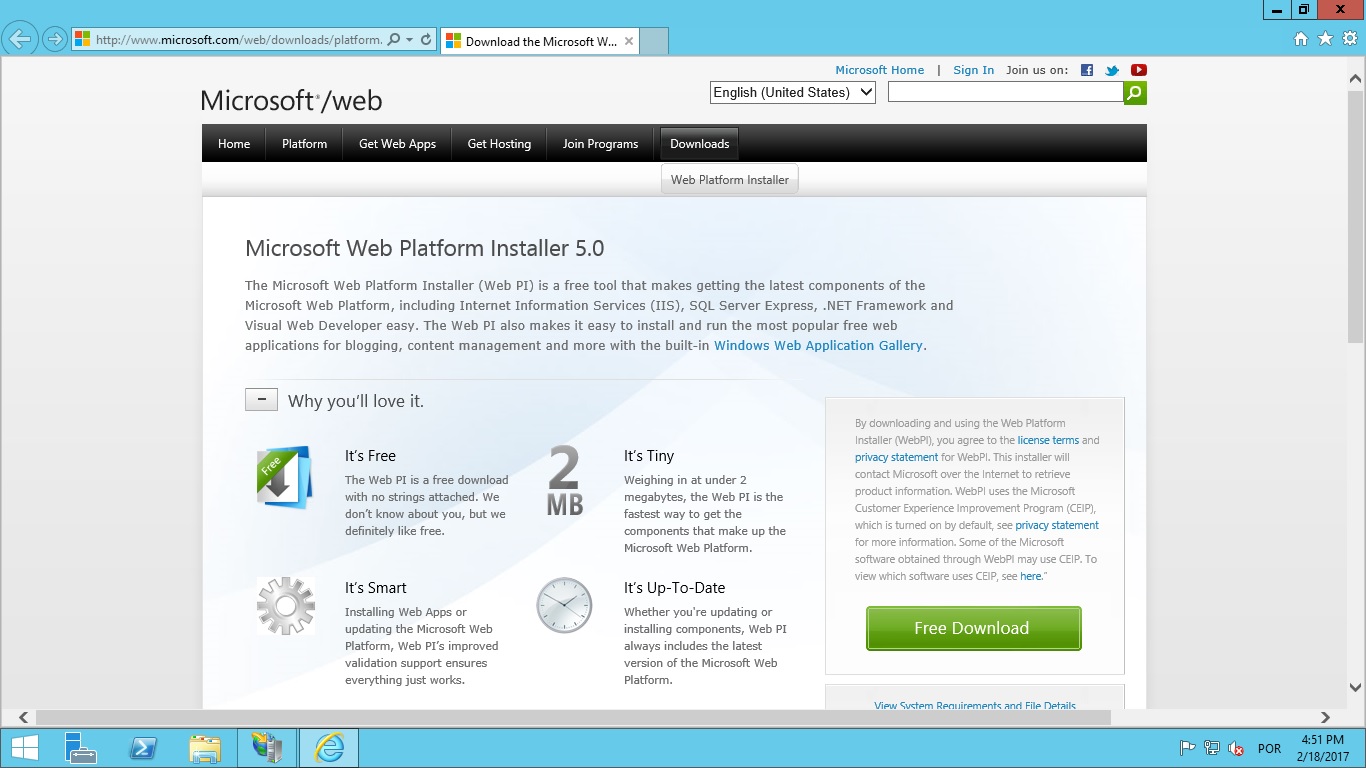Click the Microsoft Web Platform Installer 5.0 heading

(425, 248)
